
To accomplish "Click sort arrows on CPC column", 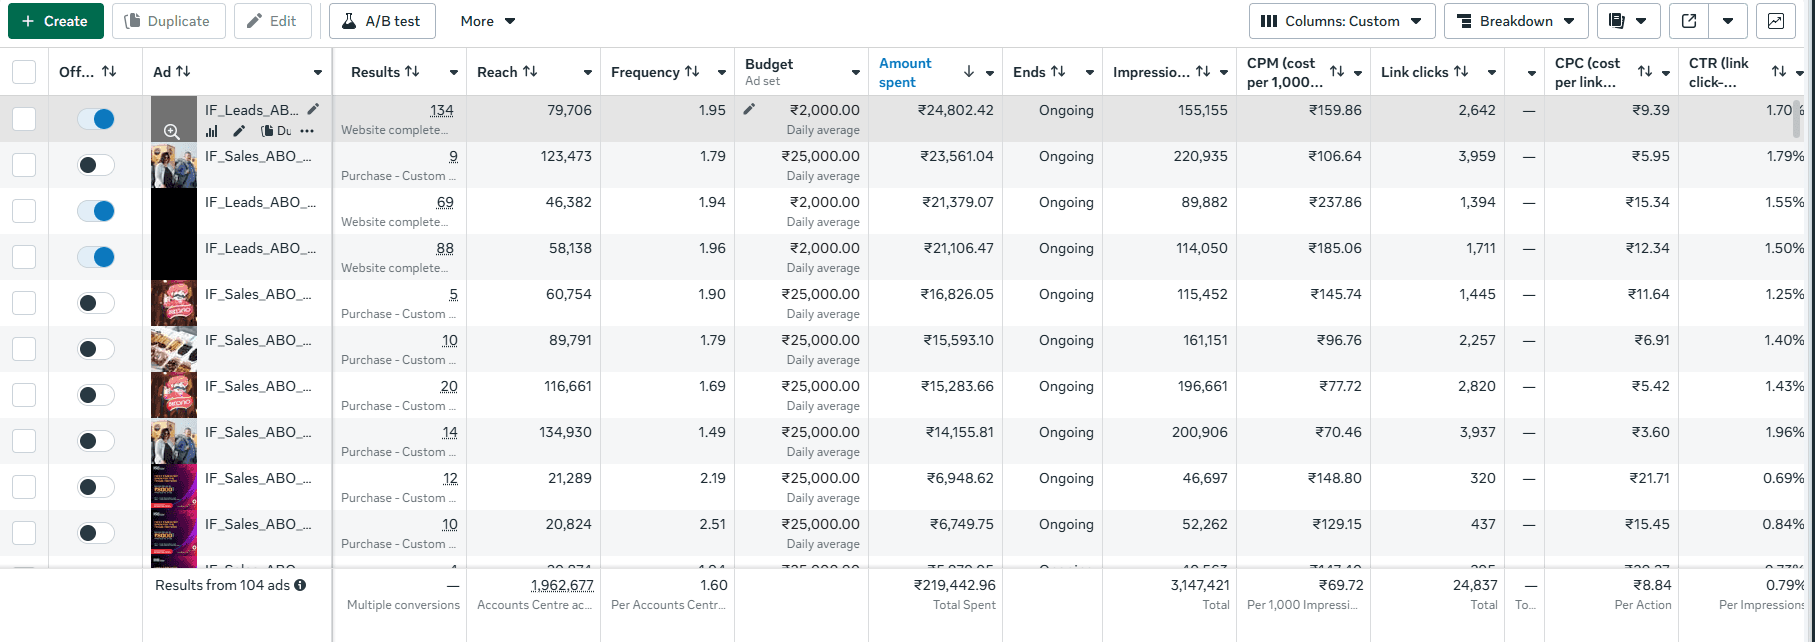I will click(x=1645, y=72).
